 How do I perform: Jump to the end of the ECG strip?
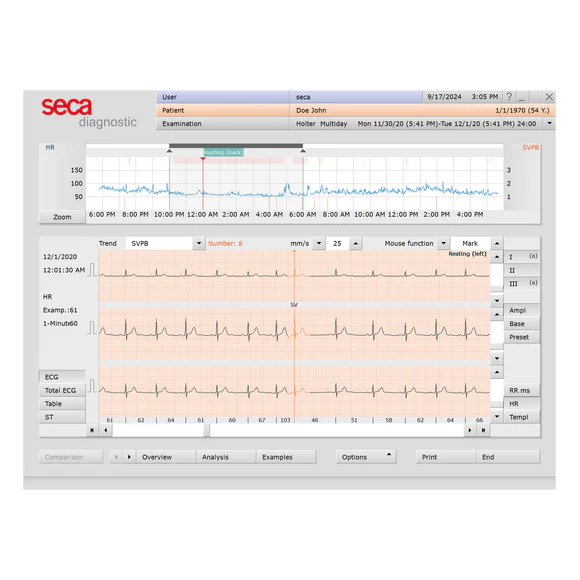483,430
